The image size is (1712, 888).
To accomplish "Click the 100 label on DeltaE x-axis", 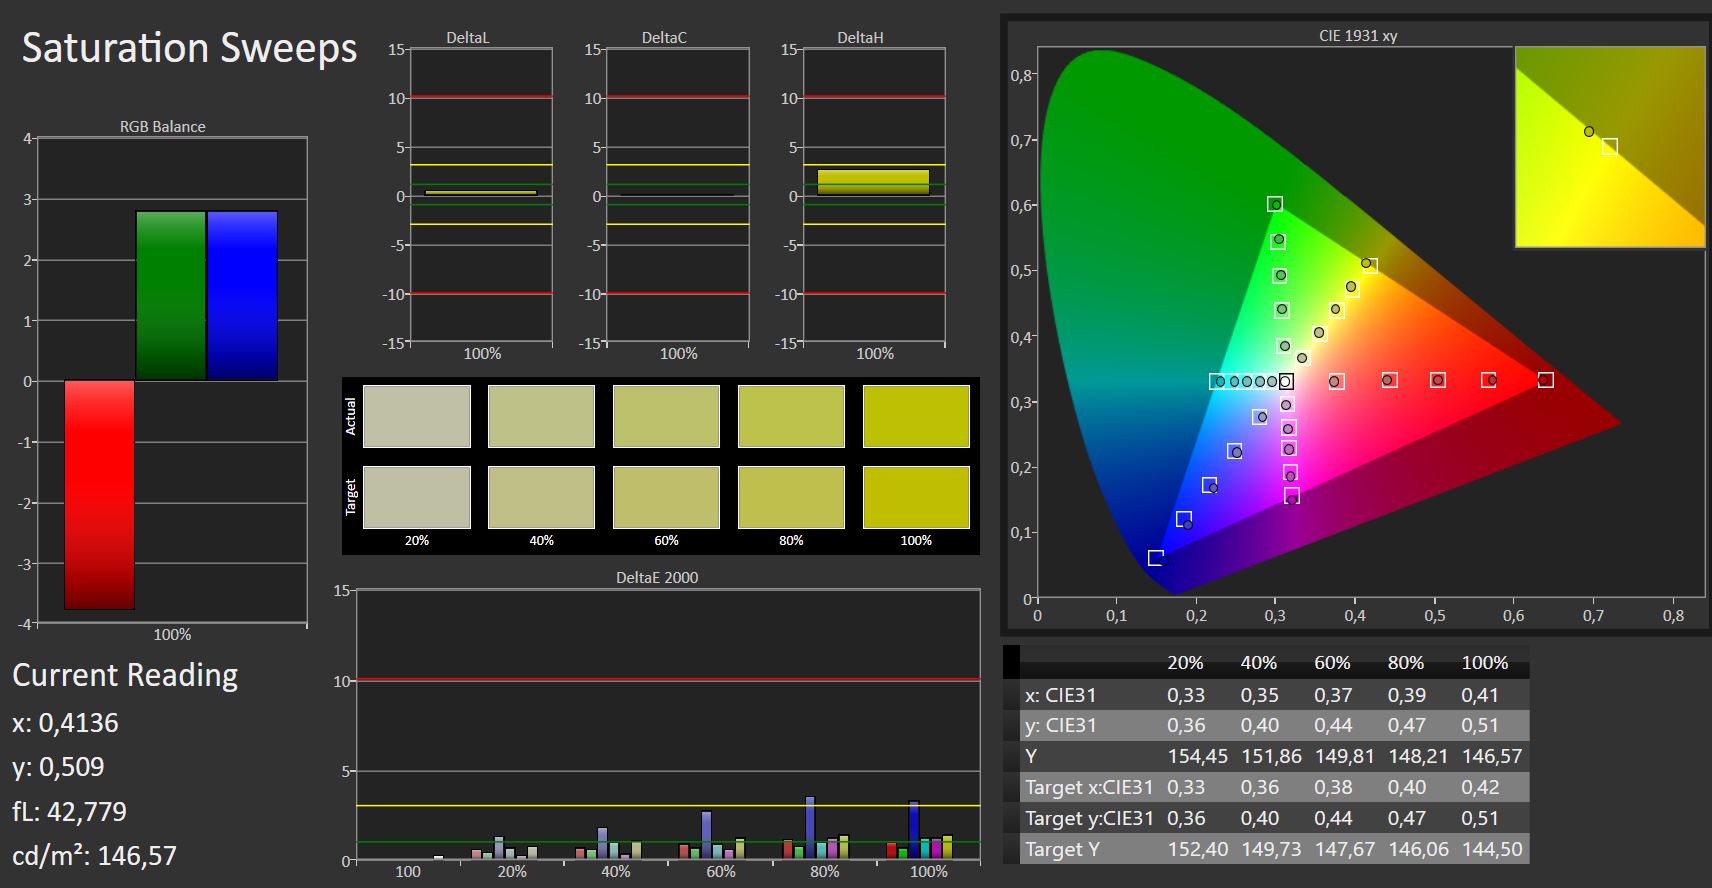I will coord(408,871).
